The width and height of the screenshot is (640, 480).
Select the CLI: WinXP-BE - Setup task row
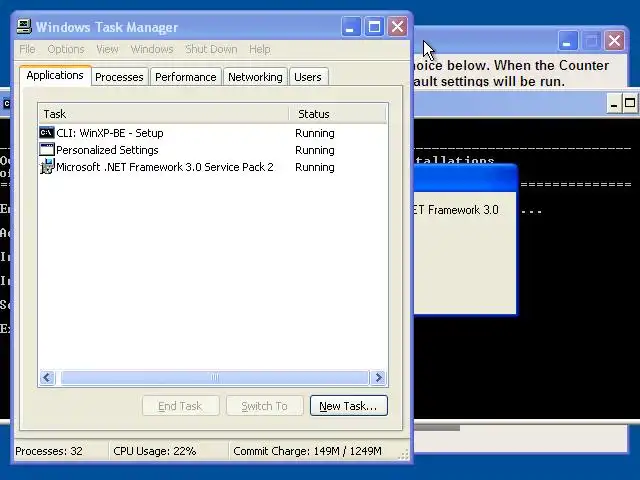[x=212, y=133]
